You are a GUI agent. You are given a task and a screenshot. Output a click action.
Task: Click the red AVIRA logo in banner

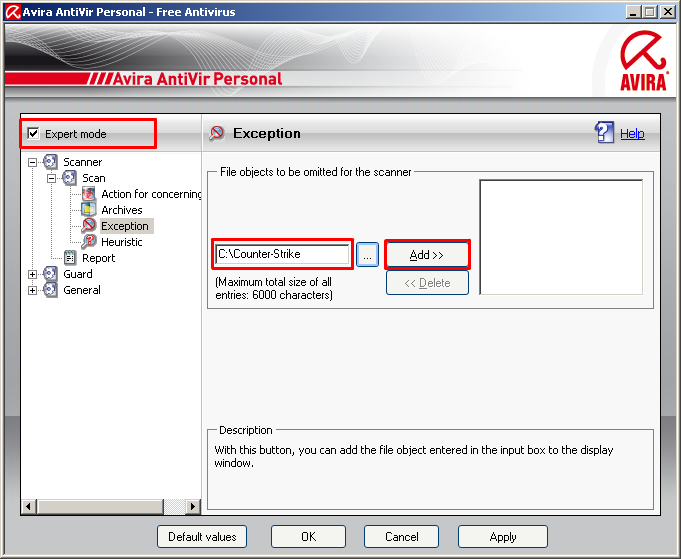pyautogui.click(x=643, y=61)
